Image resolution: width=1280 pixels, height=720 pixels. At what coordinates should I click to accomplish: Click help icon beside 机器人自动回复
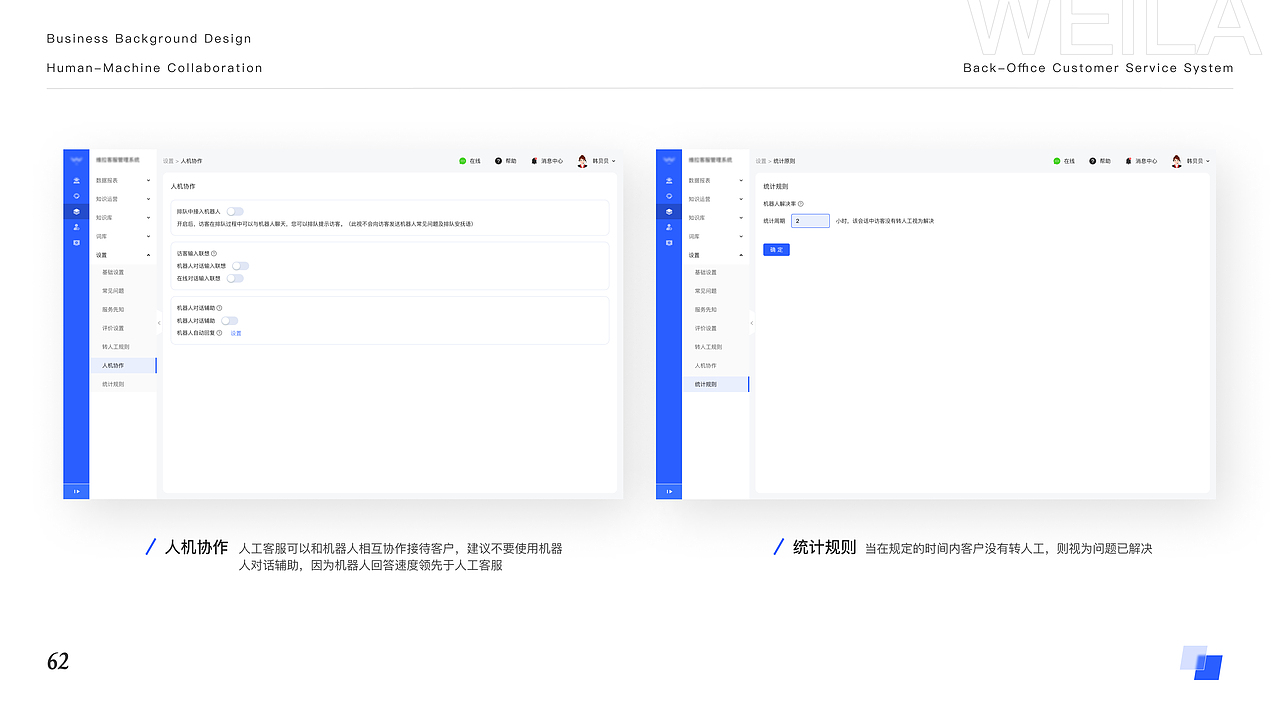point(220,333)
